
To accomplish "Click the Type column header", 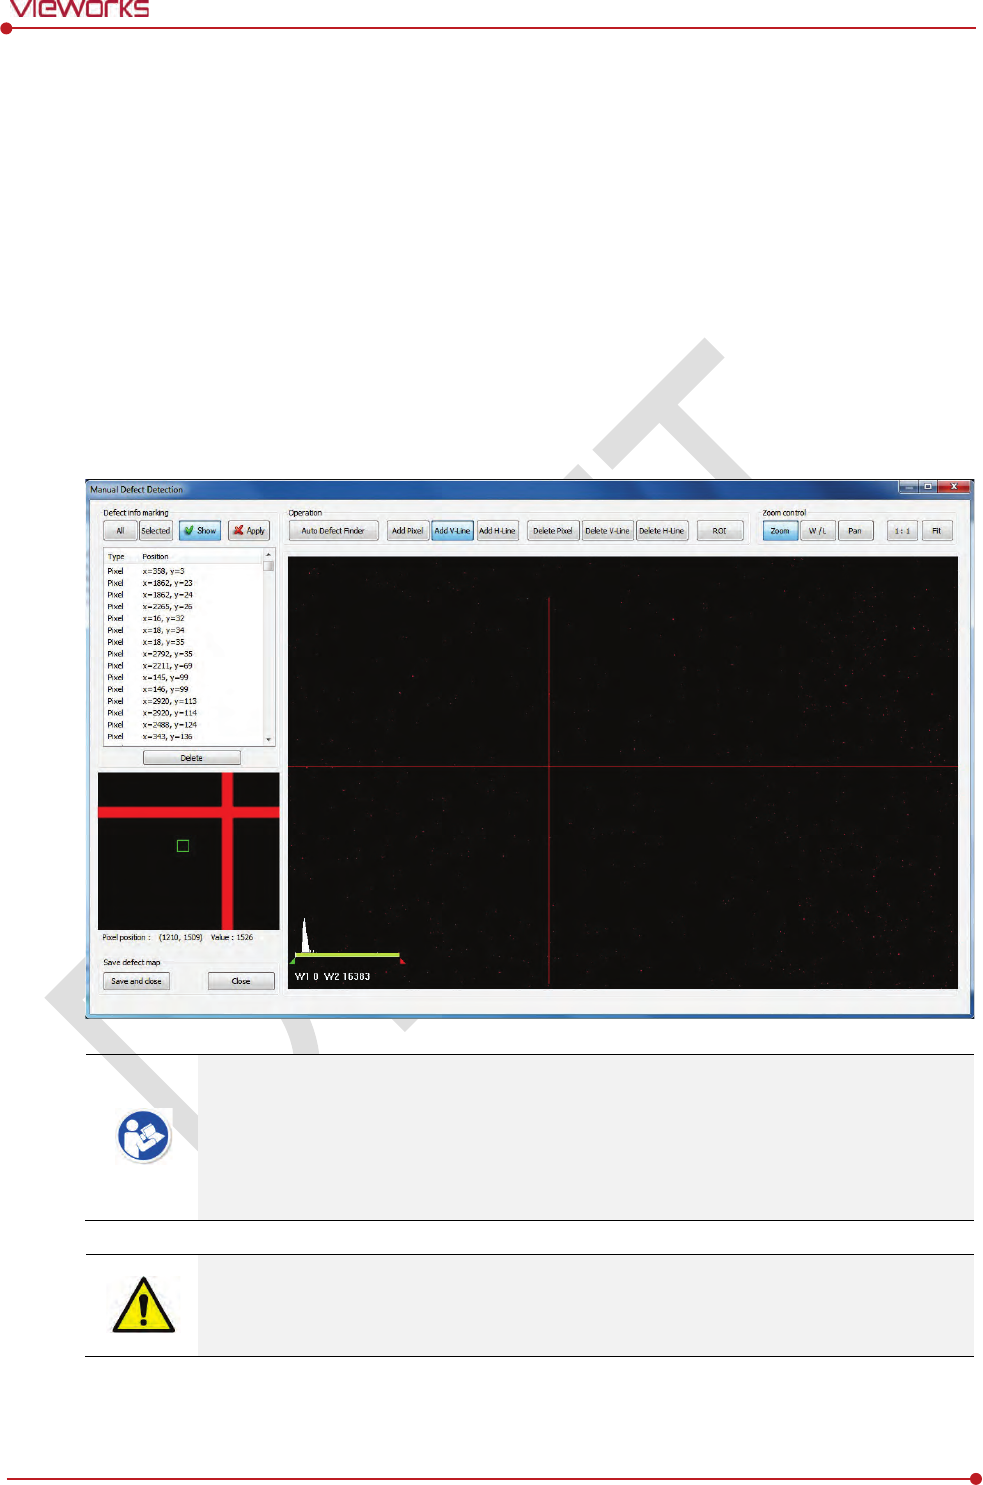I will click(x=116, y=556).
